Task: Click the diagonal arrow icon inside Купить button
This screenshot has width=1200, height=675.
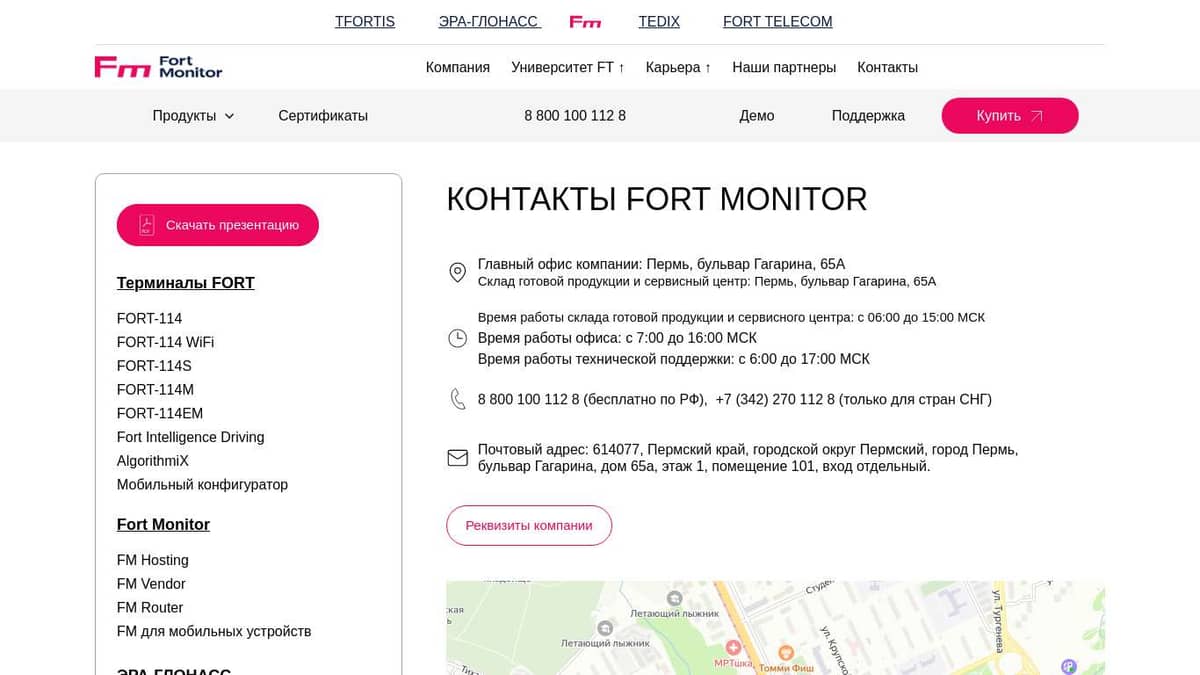Action: click(x=1037, y=115)
